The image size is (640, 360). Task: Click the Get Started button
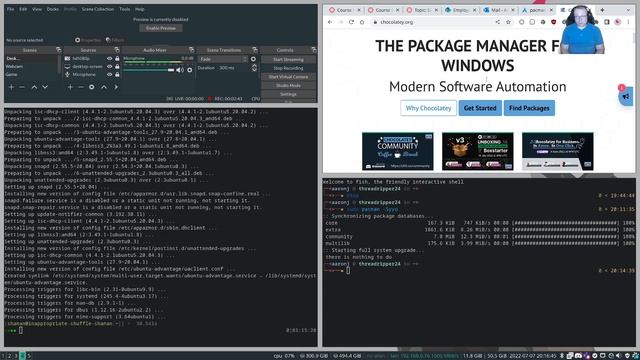point(480,108)
